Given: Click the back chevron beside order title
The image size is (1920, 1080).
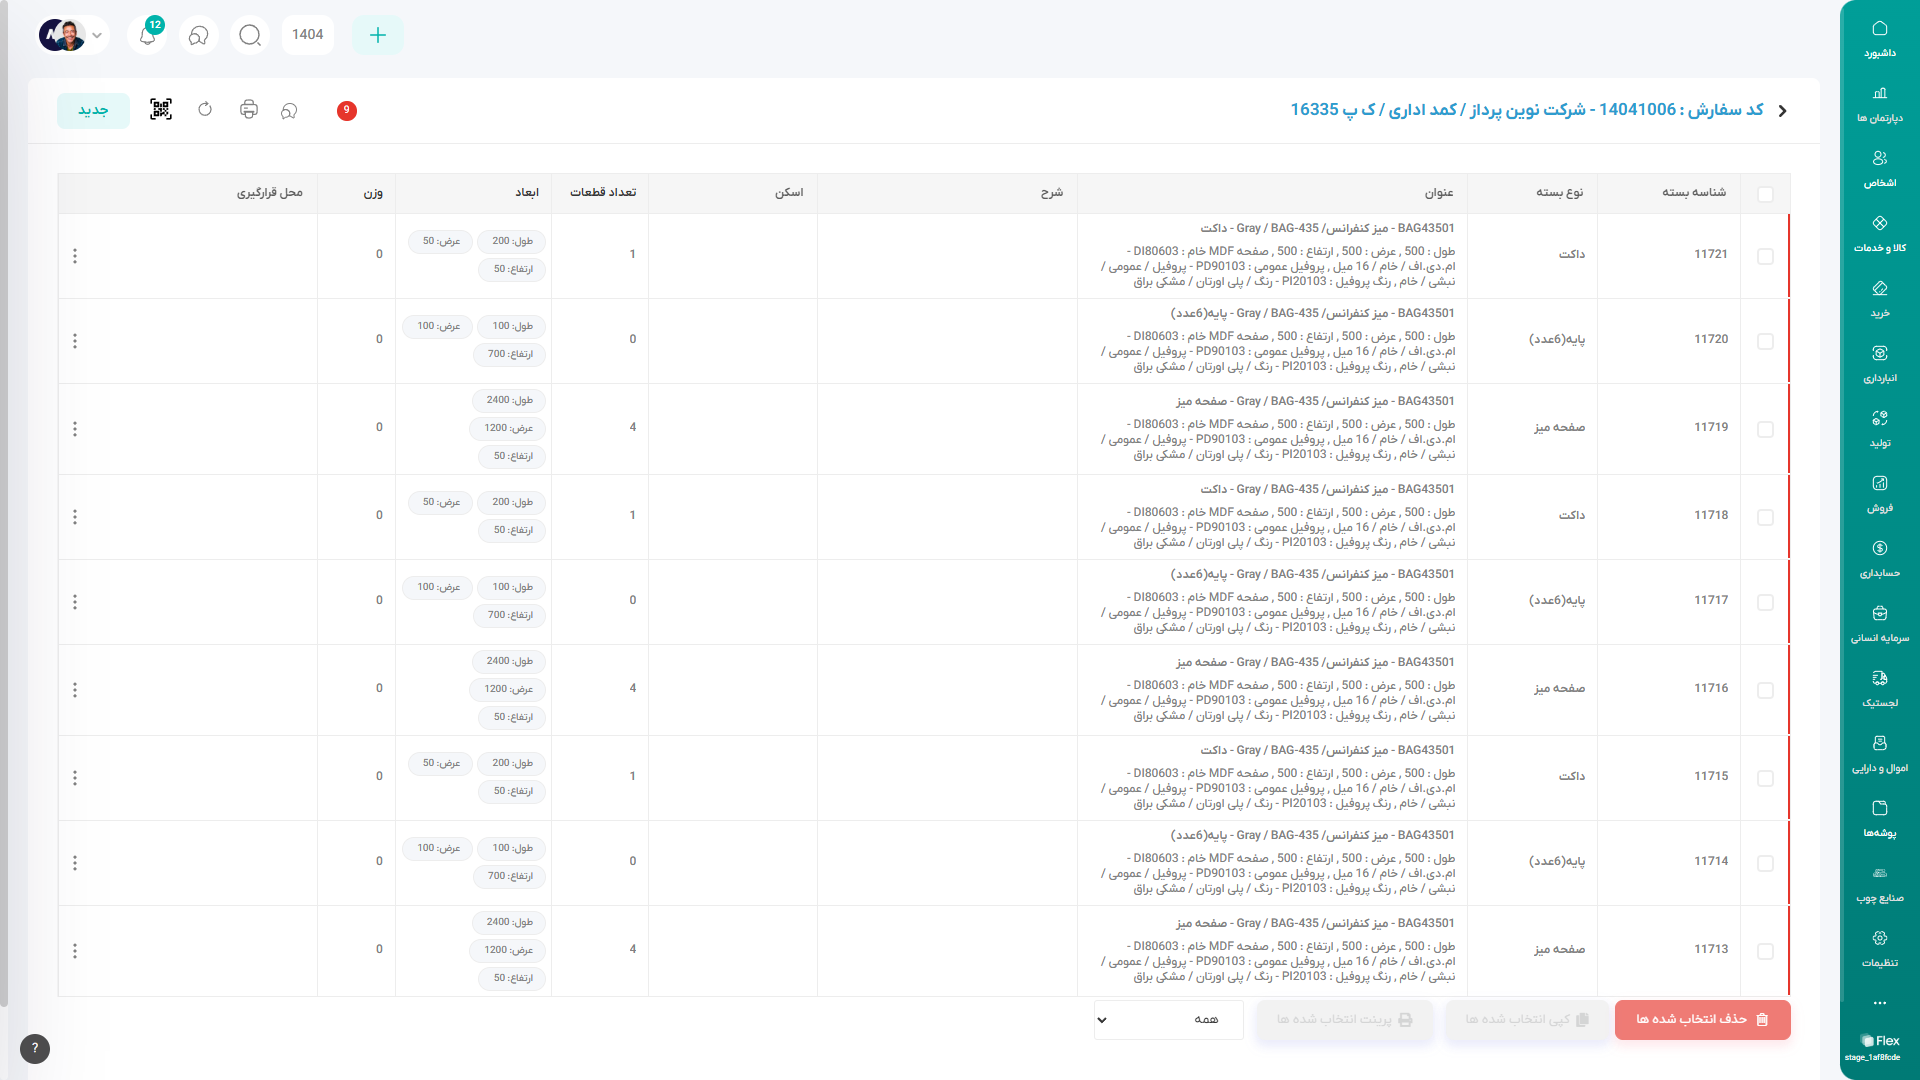Looking at the screenshot, I should [1783, 111].
